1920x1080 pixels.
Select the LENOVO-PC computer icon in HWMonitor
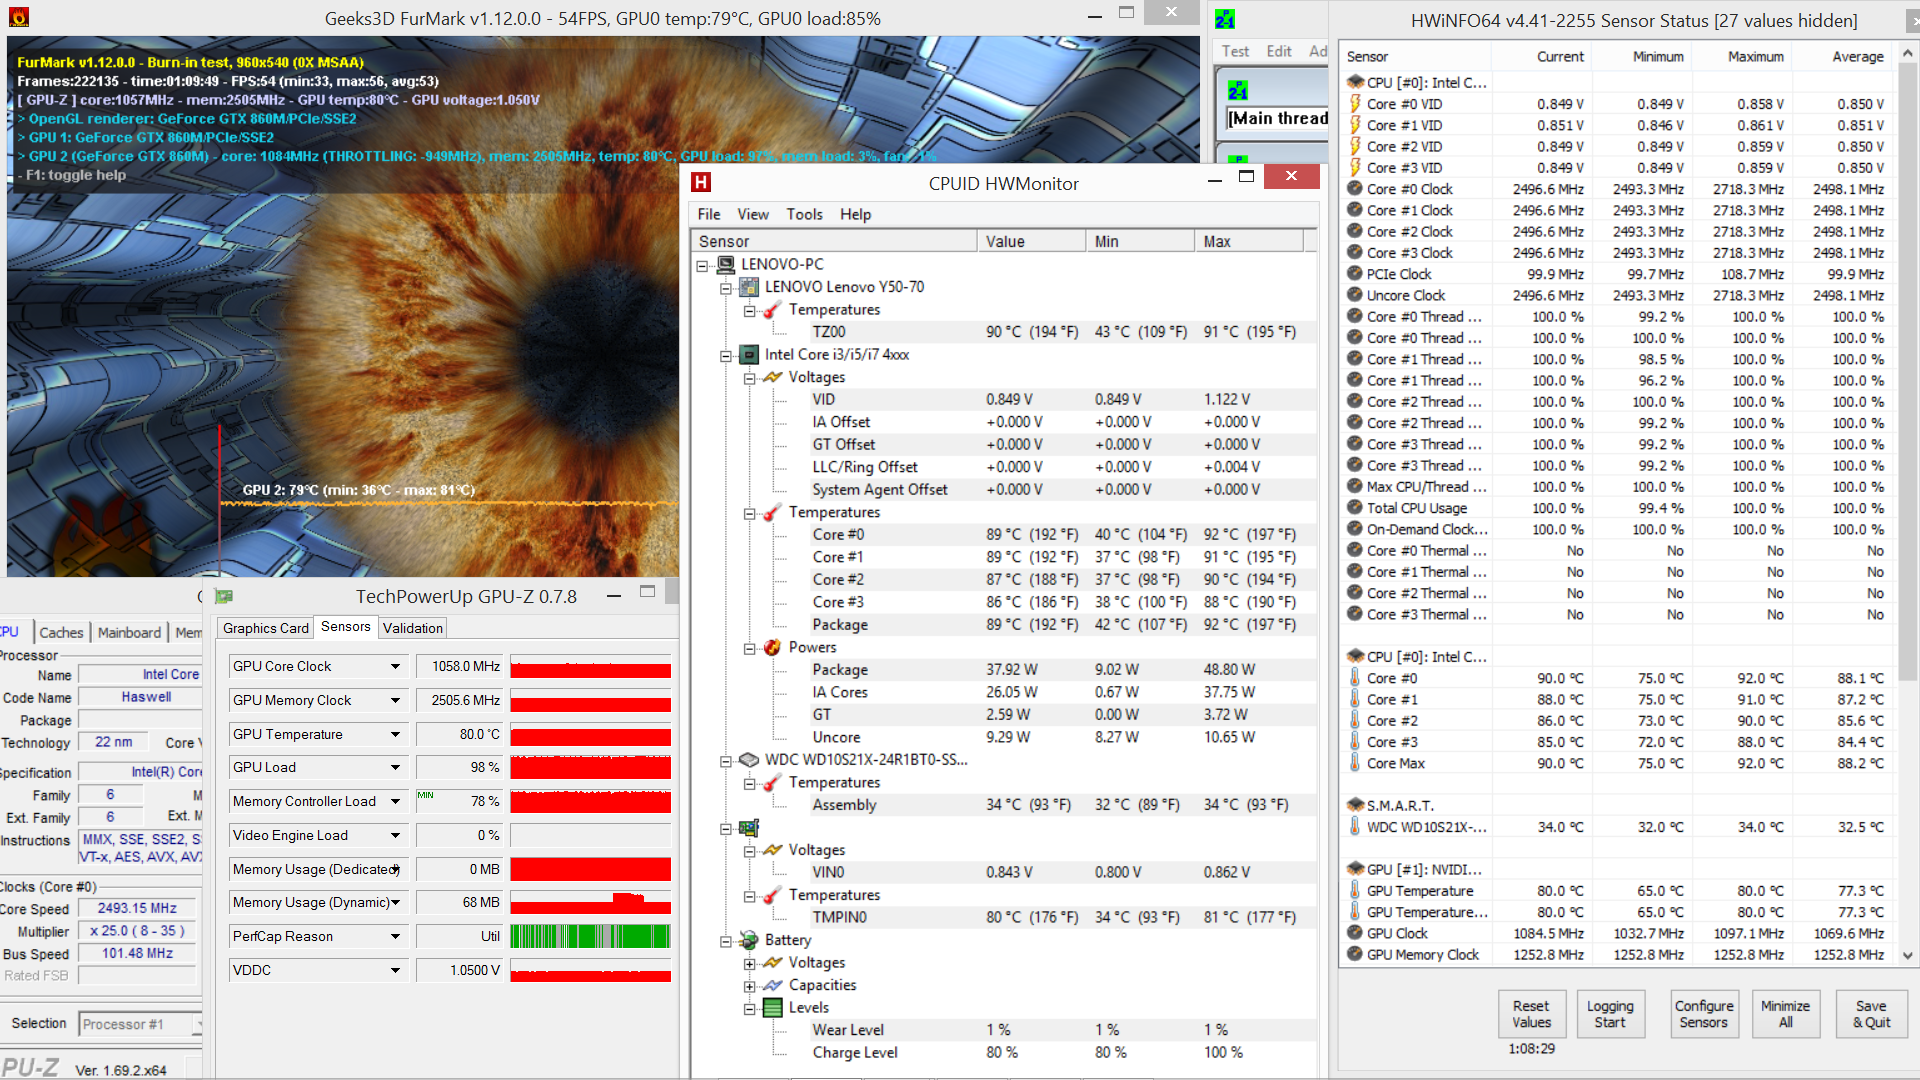point(726,264)
